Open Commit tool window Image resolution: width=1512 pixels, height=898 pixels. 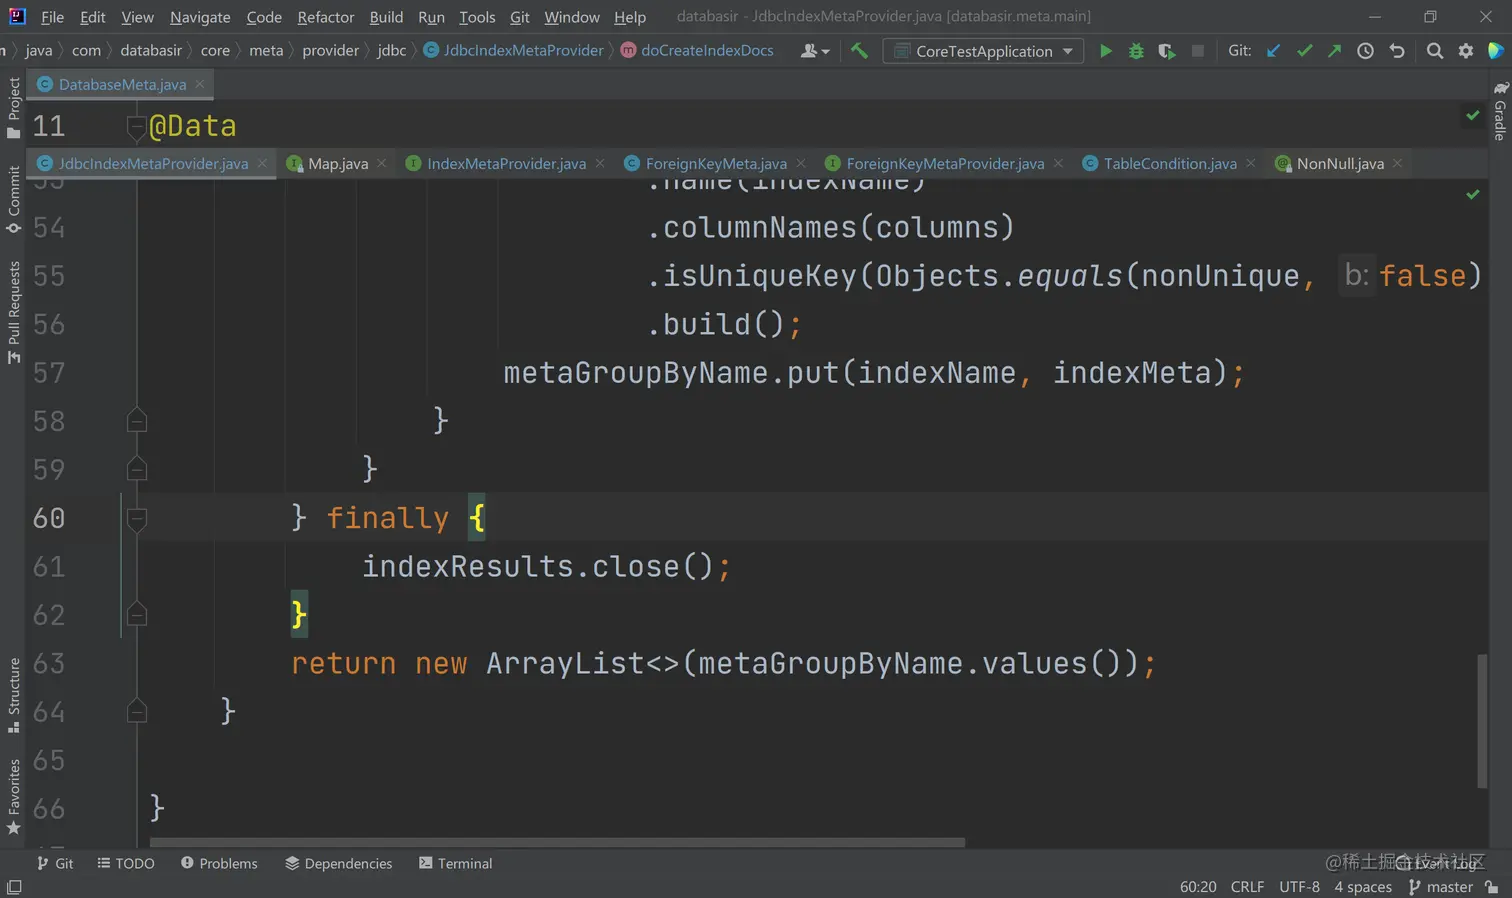click(x=13, y=200)
